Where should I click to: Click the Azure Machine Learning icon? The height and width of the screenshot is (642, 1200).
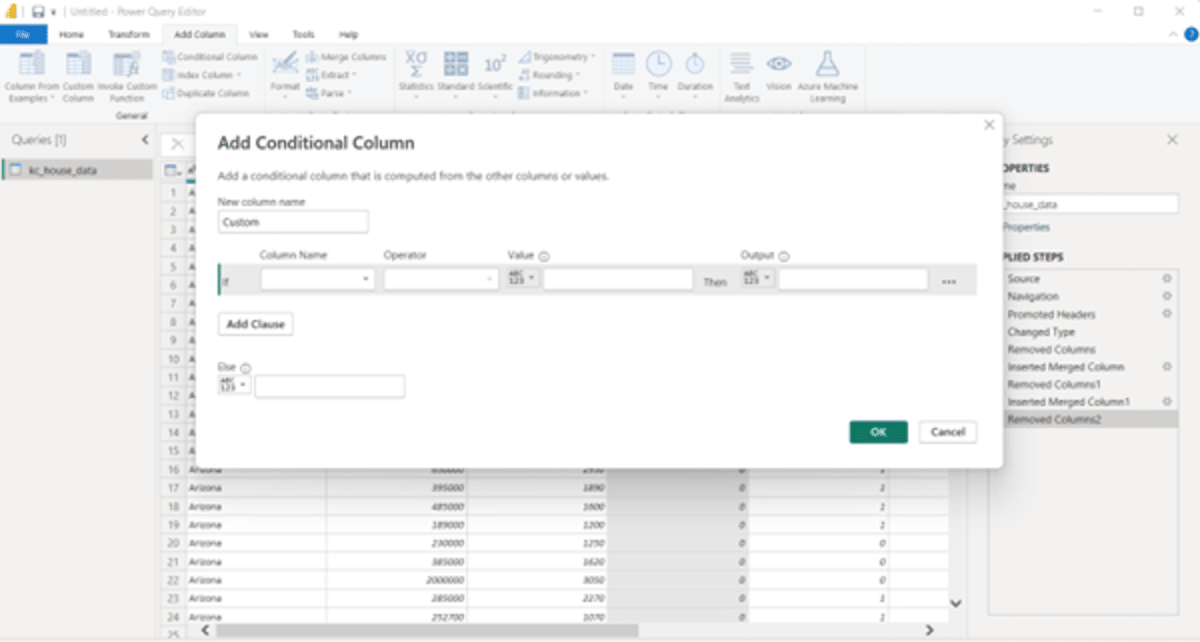point(827,64)
